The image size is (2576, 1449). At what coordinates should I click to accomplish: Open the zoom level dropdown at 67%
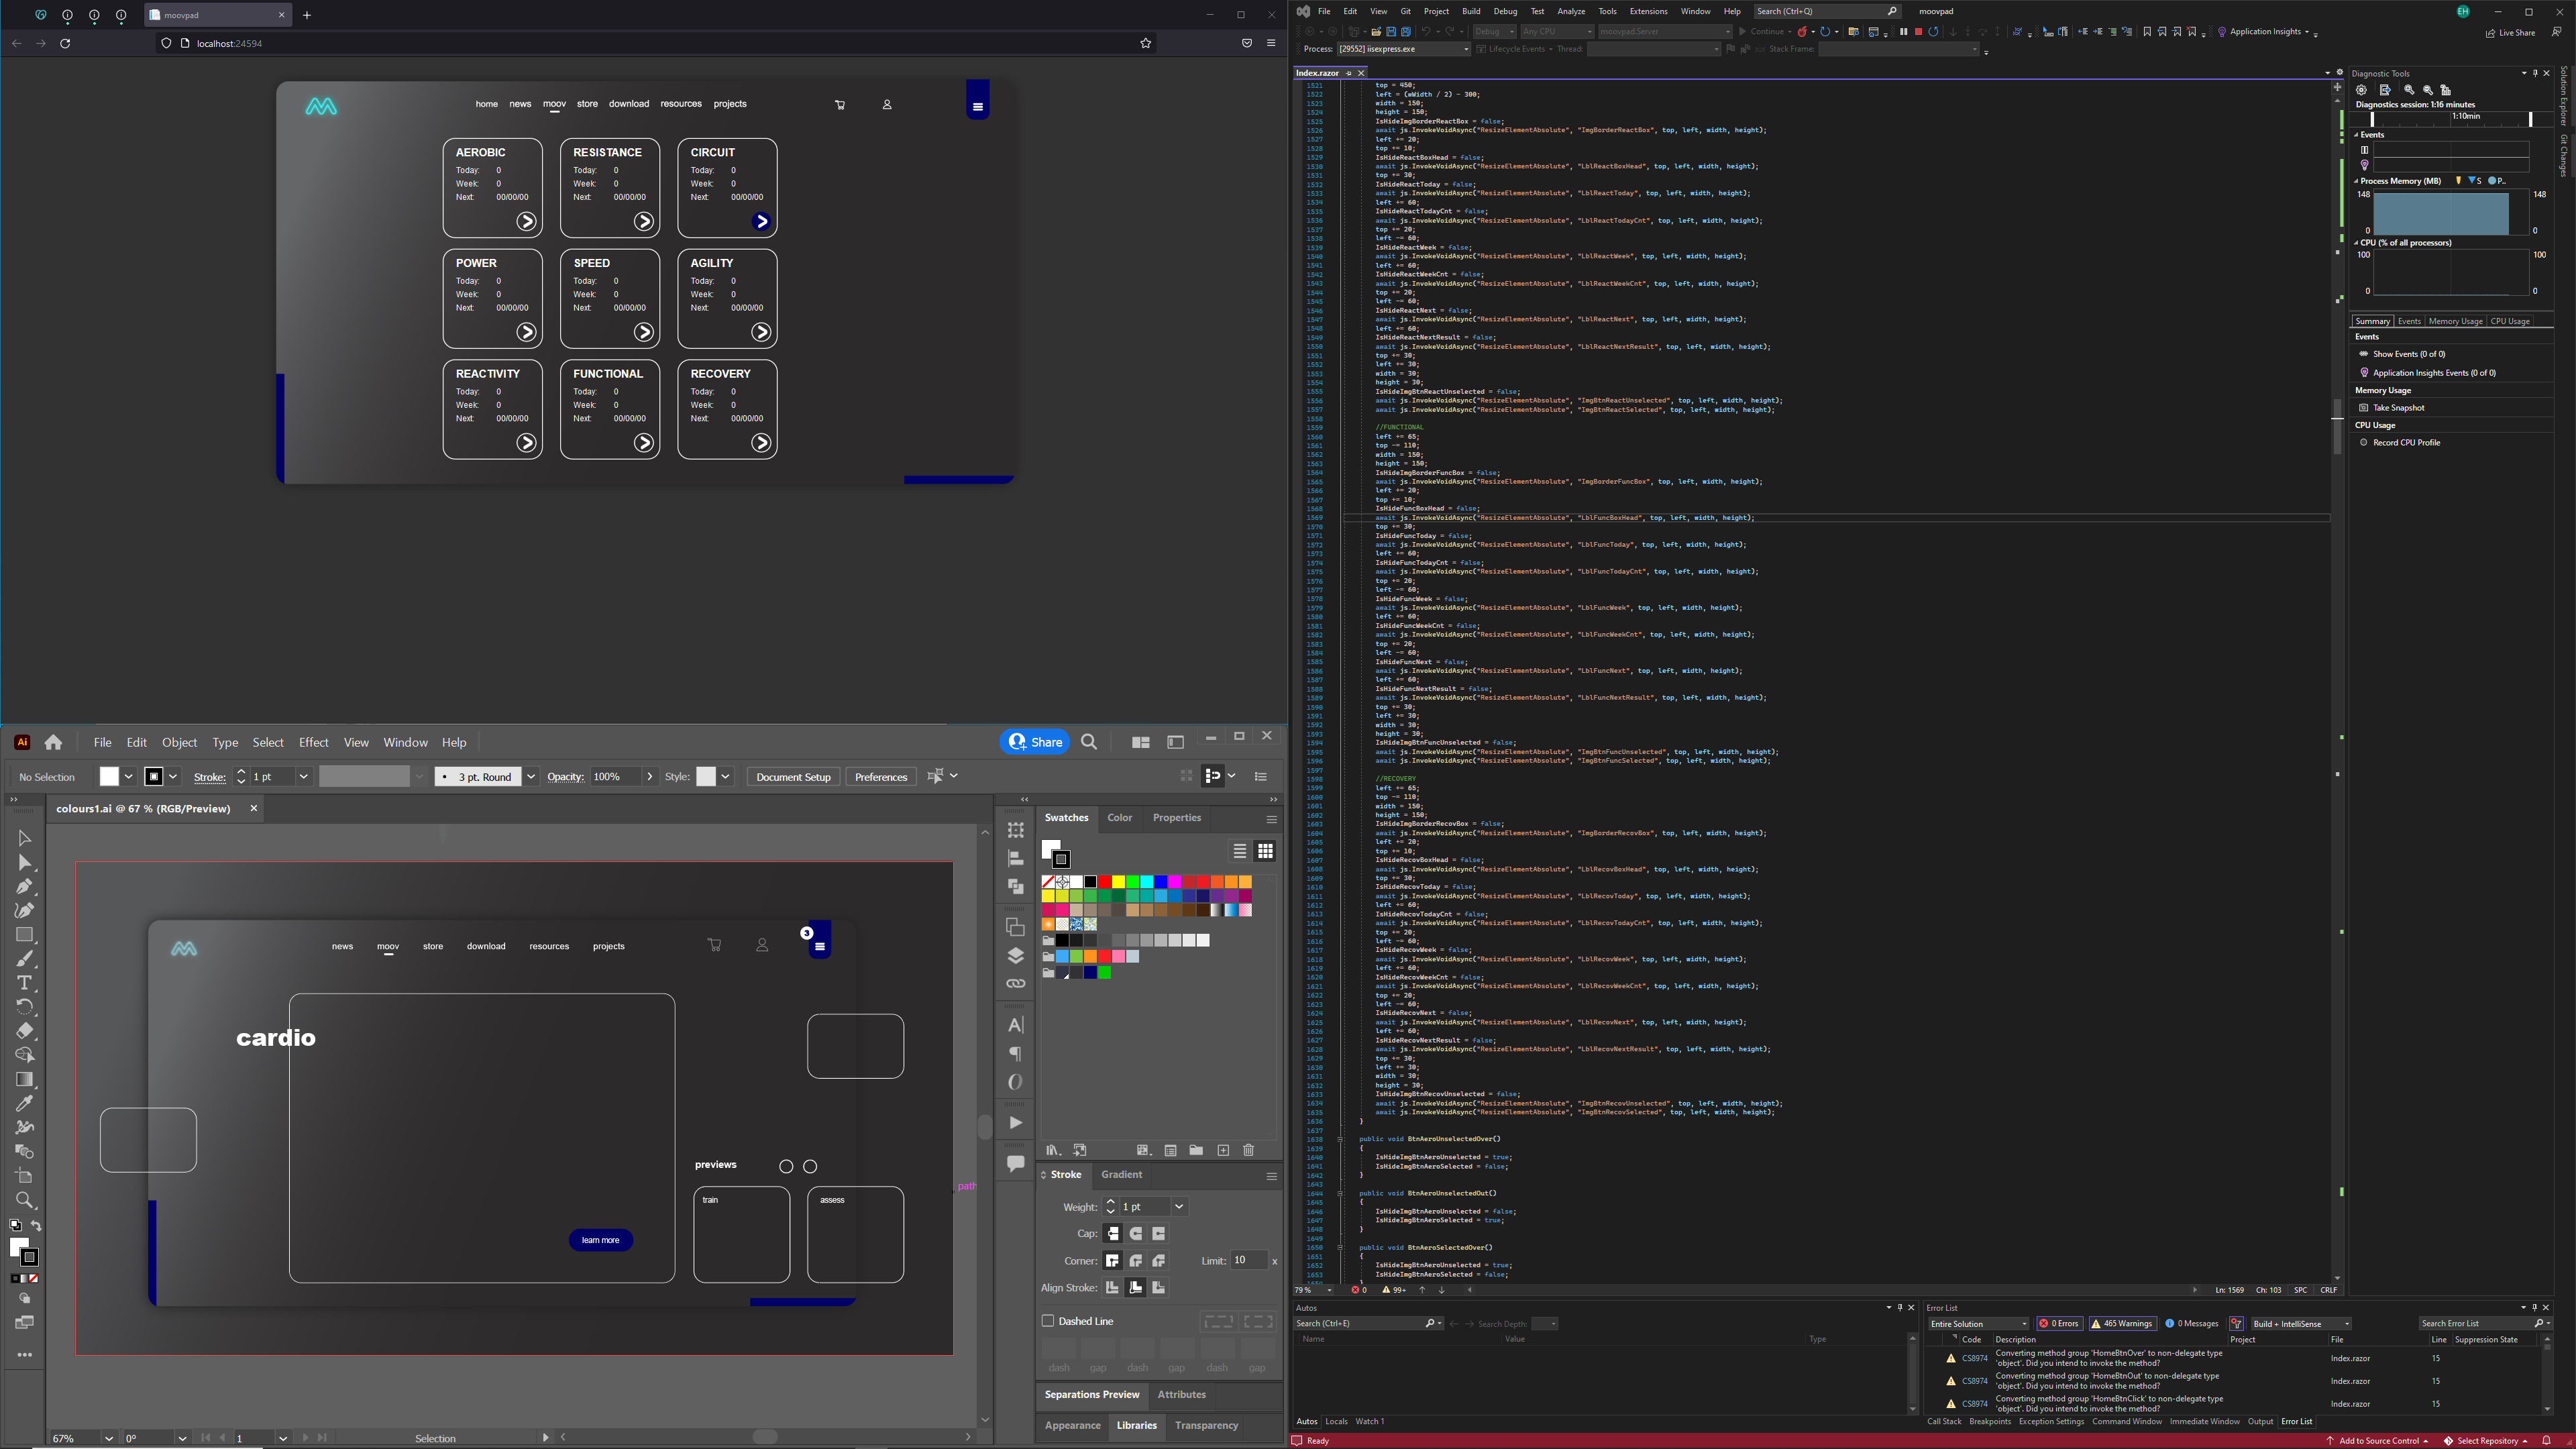click(108, 1438)
